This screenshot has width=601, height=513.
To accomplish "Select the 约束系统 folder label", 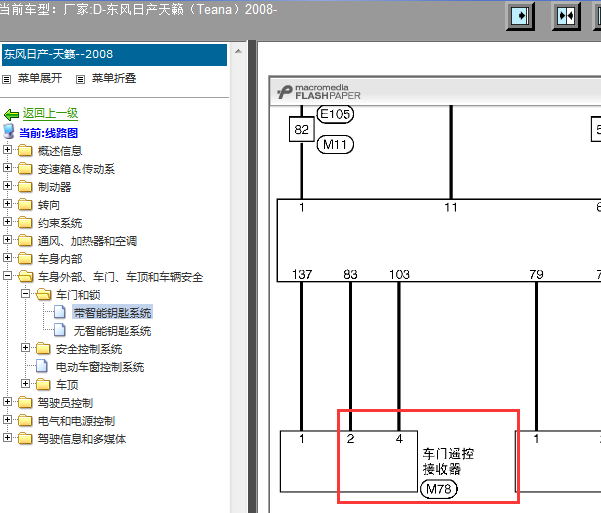I will tap(60, 223).
